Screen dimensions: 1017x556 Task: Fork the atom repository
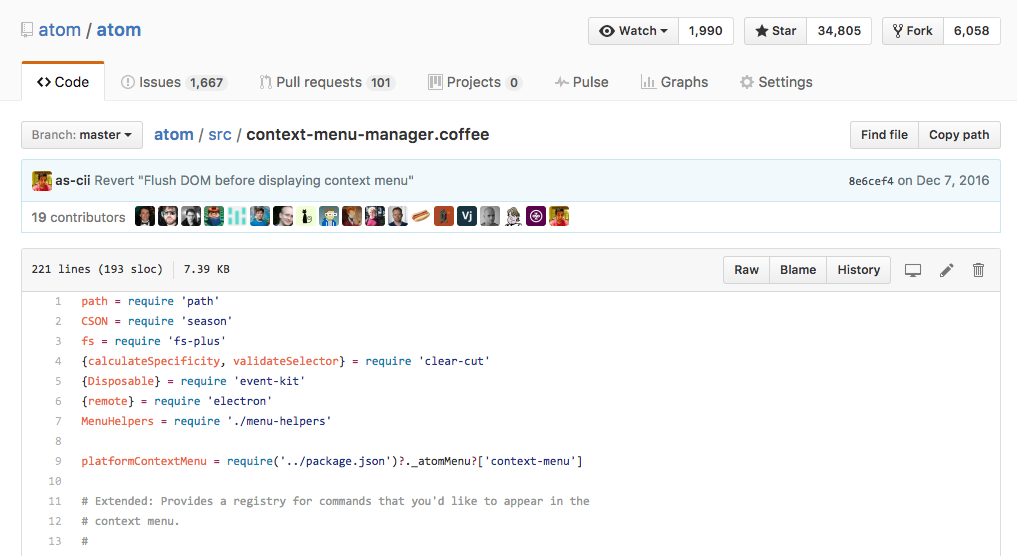pyautogui.click(x=912, y=31)
